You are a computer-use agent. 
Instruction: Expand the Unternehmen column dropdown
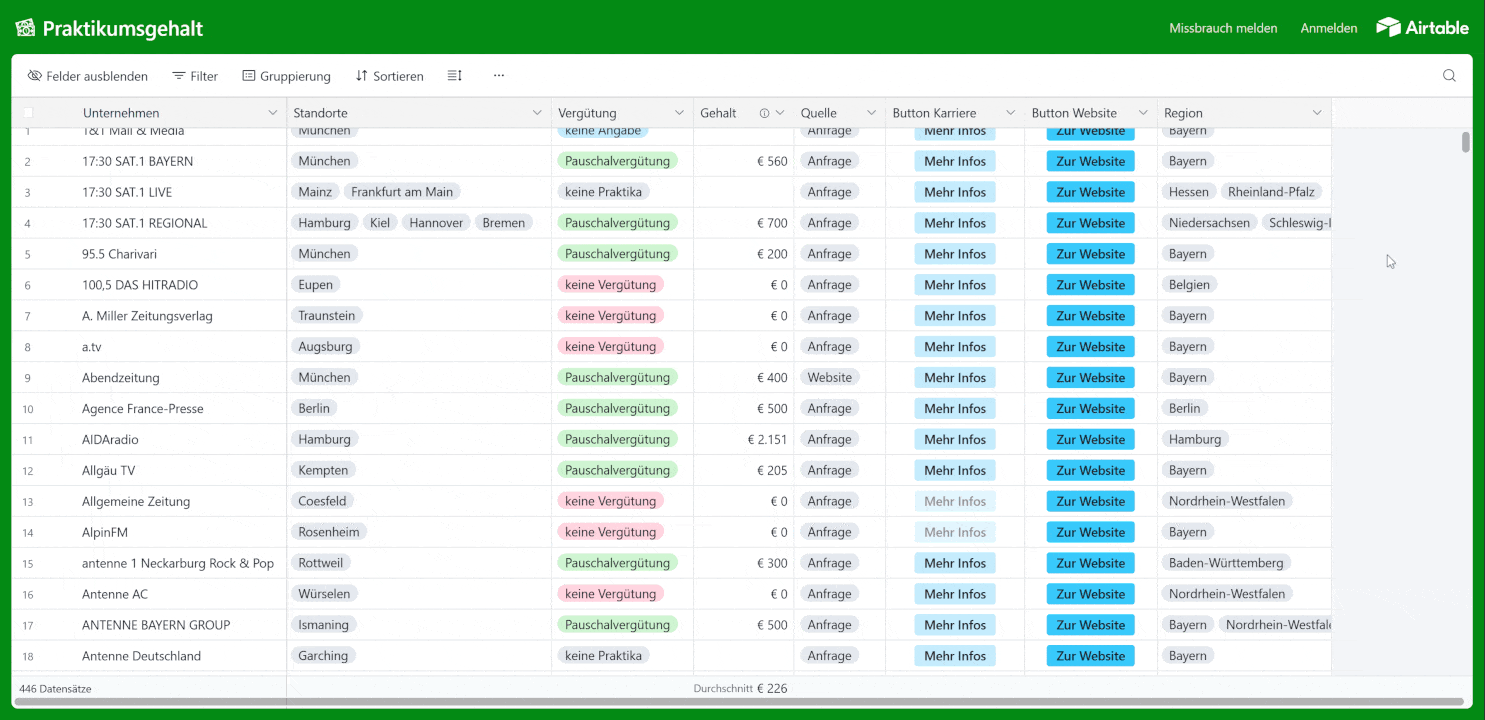coord(273,113)
